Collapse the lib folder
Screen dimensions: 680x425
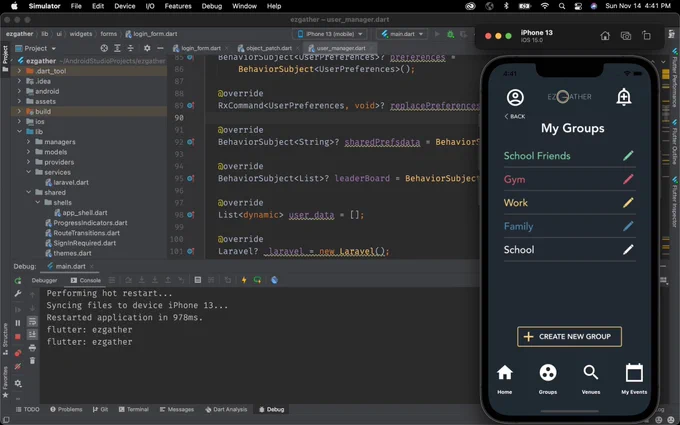(19, 131)
